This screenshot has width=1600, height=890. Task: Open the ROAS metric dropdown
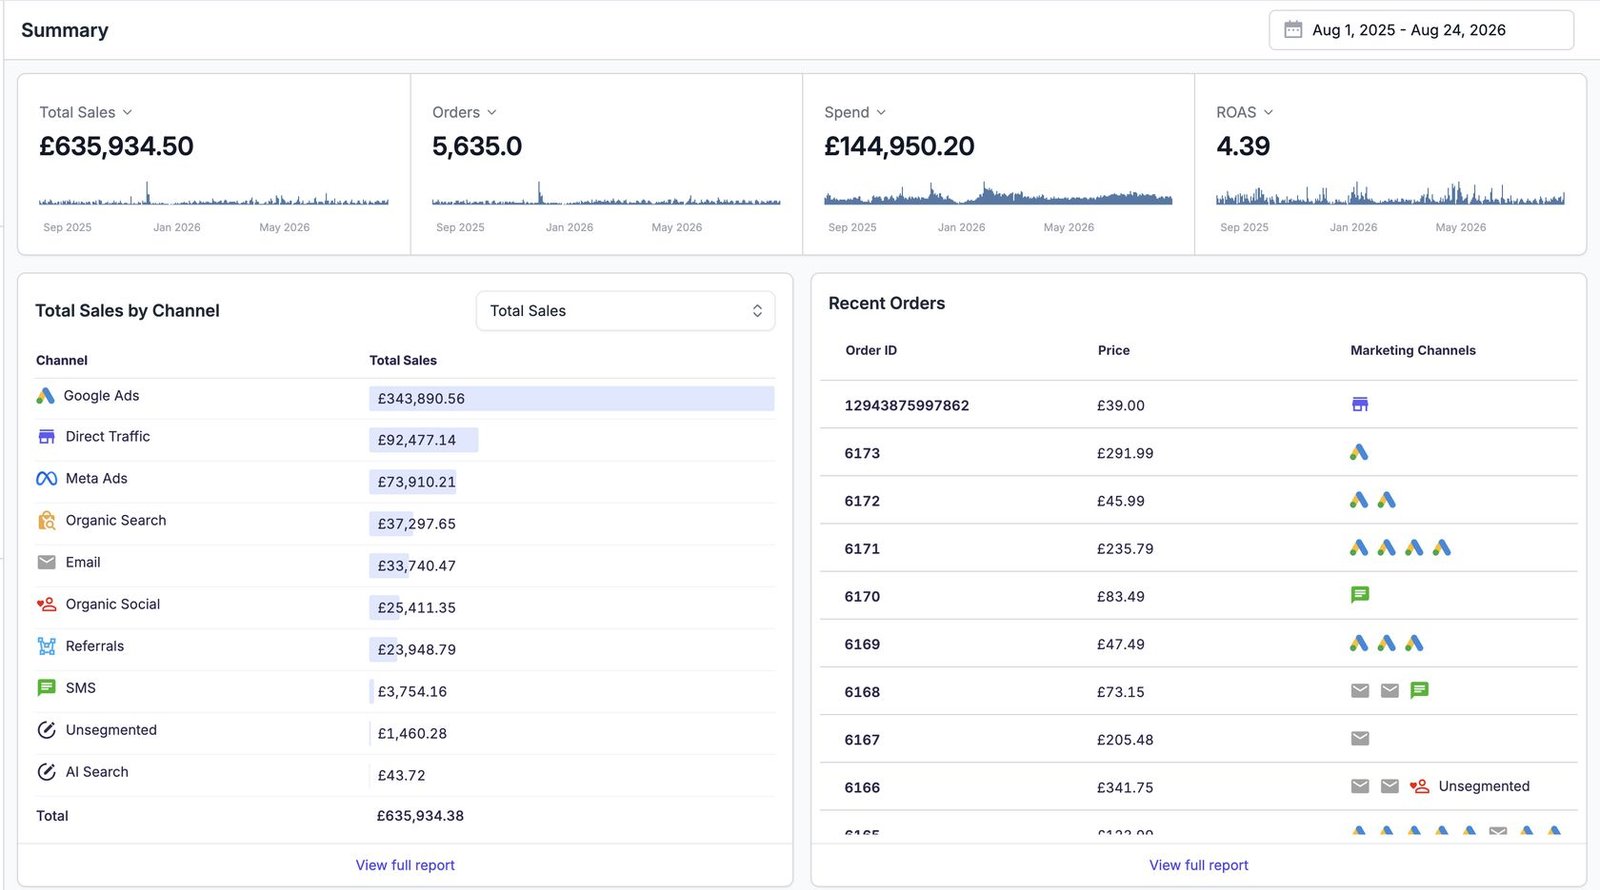coord(1245,113)
